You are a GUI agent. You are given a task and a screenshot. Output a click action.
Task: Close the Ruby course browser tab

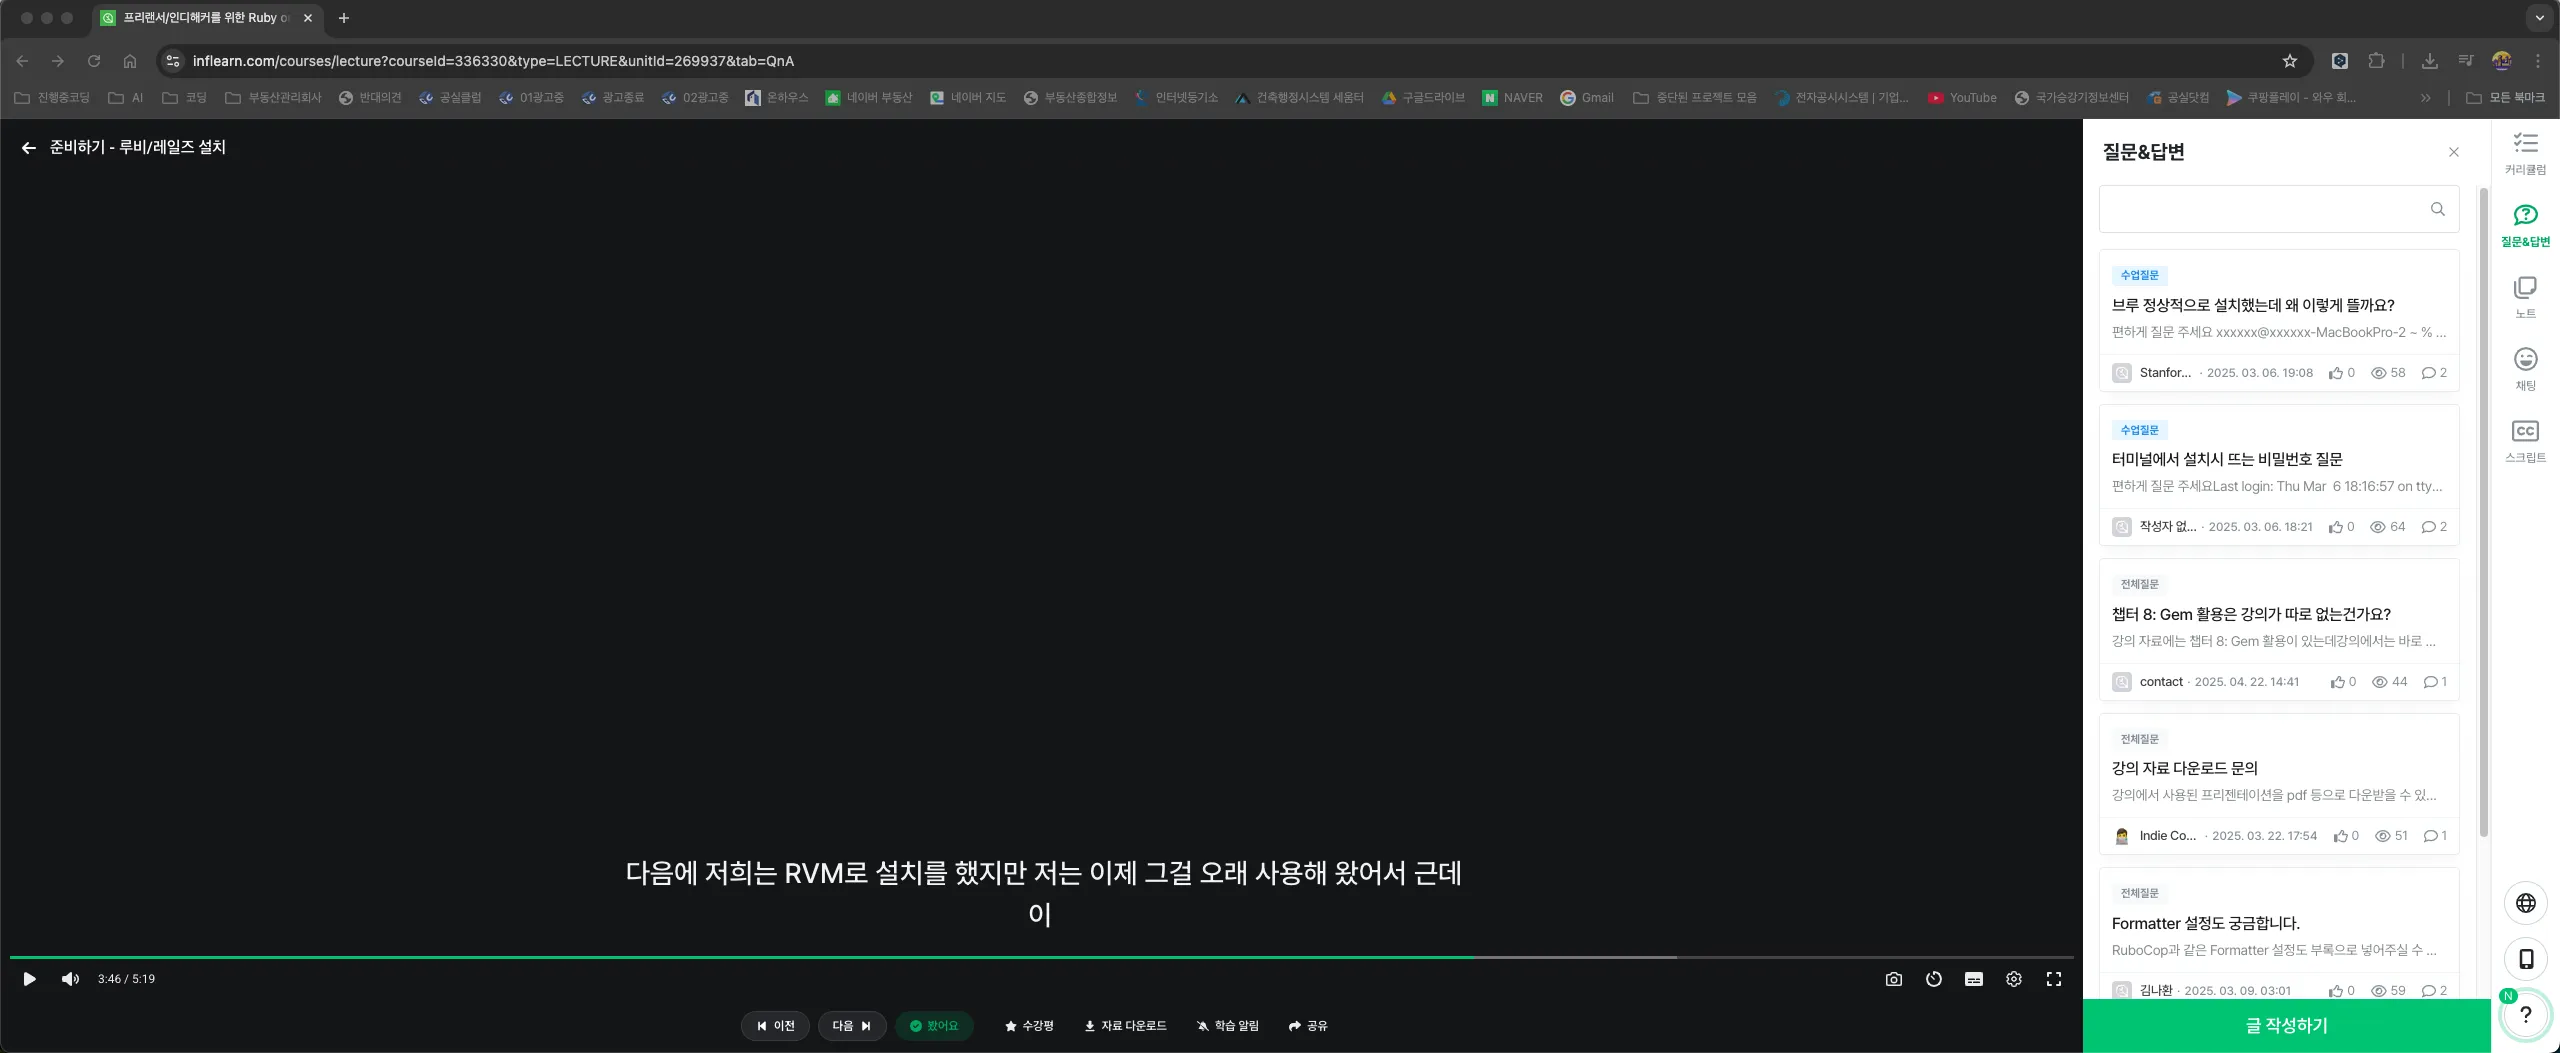click(x=308, y=18)
